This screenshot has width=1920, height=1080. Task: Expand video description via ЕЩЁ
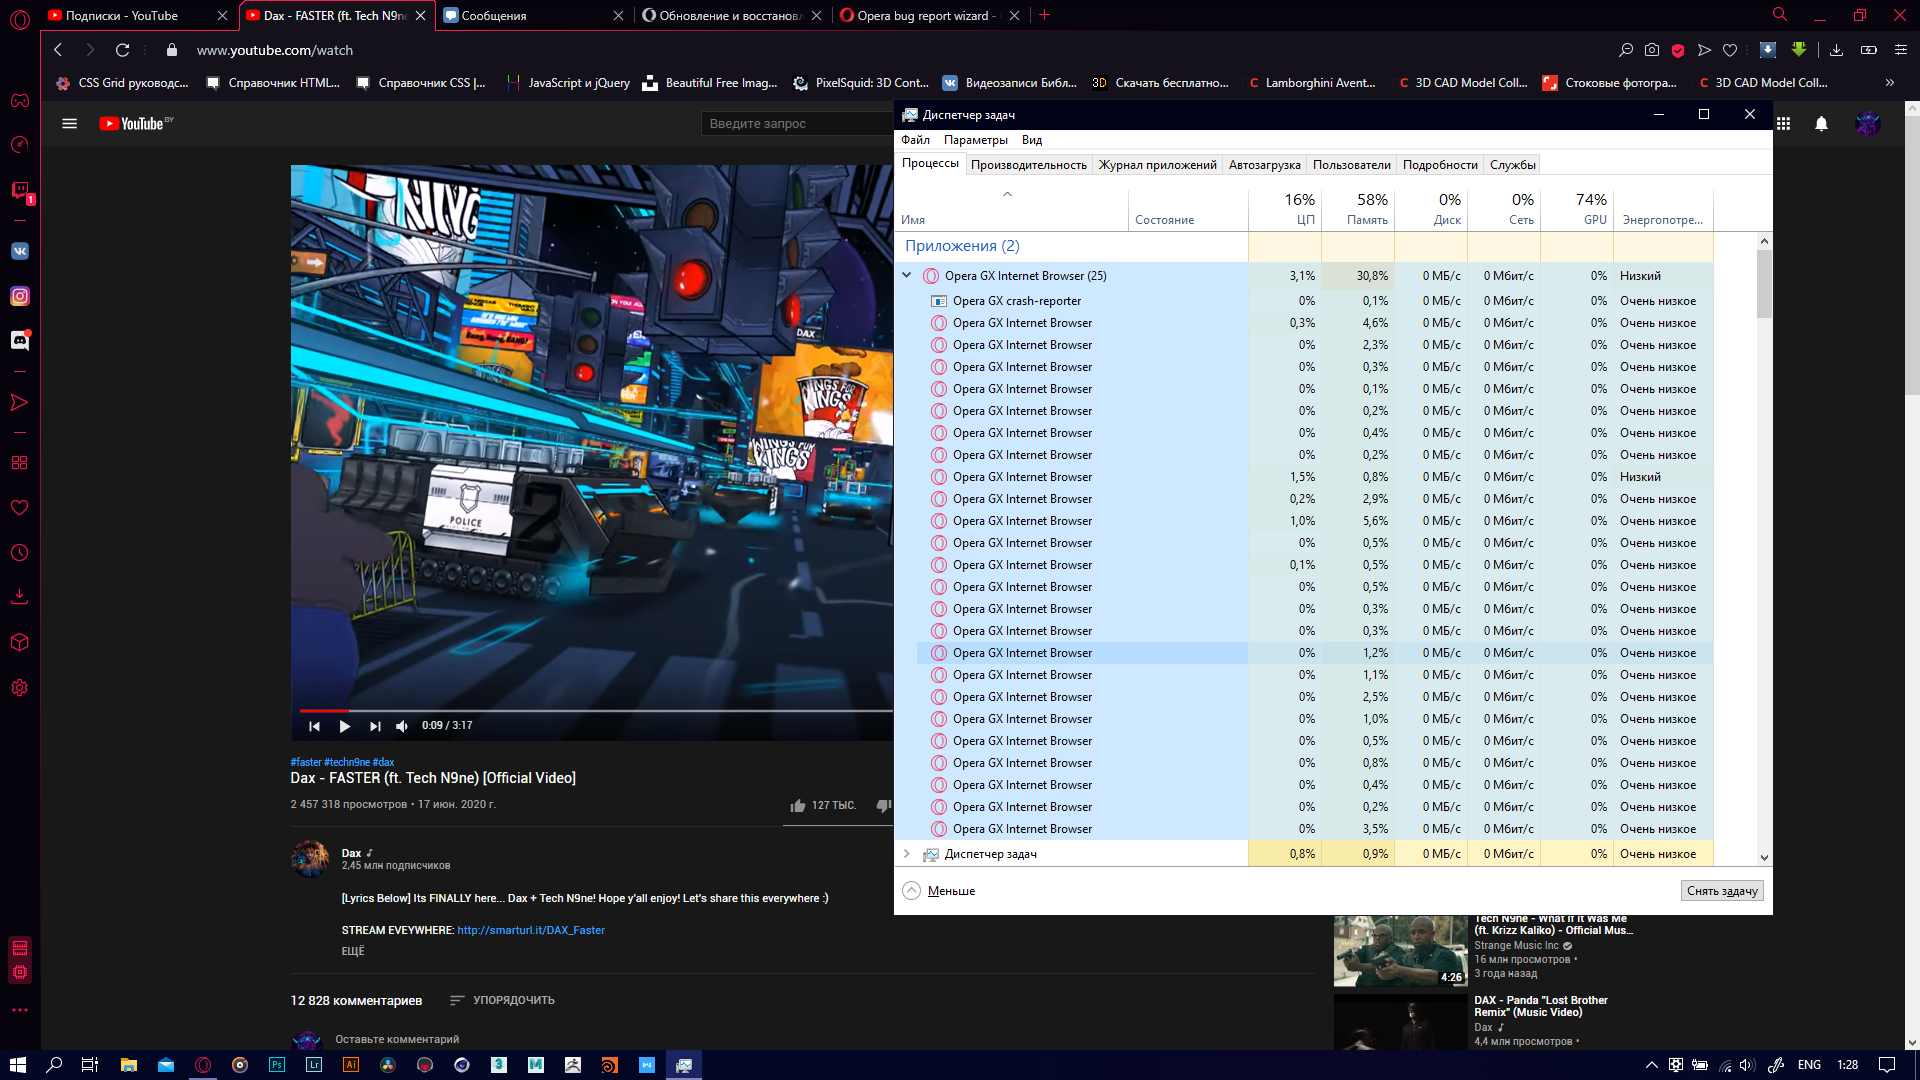[x=353, y=951]
